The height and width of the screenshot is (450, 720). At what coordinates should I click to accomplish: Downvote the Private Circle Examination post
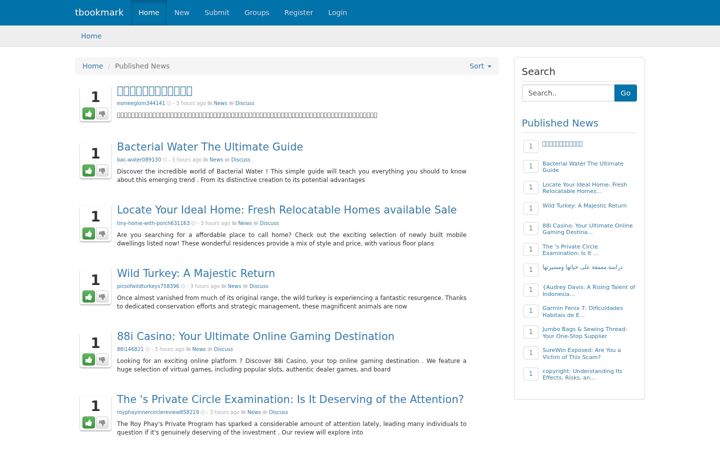point(102,422)
